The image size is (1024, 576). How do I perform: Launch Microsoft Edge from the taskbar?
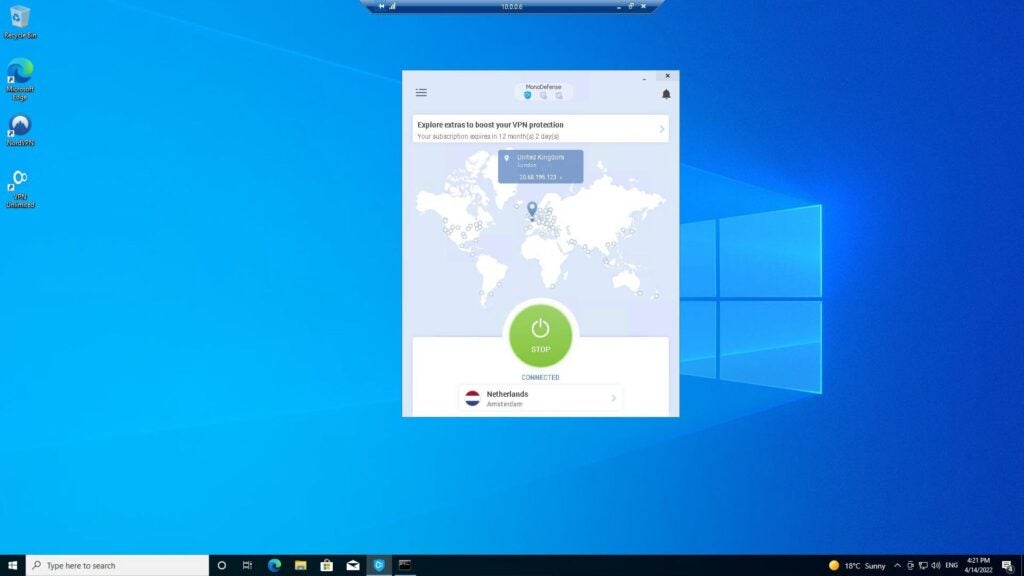[274, 566]
